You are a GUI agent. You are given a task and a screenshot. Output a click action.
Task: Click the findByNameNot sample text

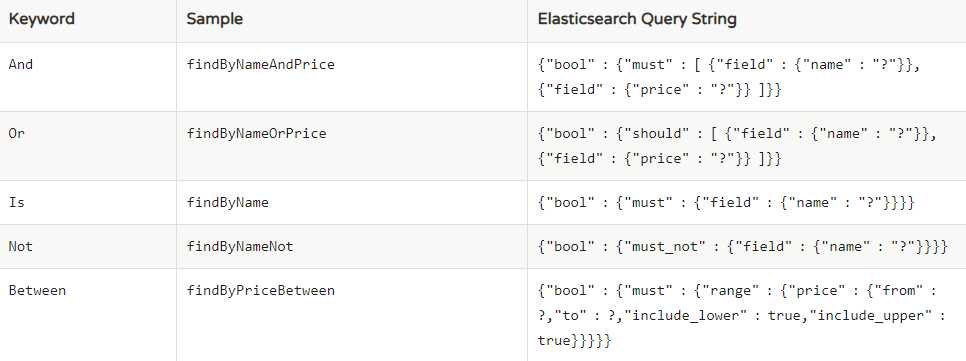click(240, 246)
